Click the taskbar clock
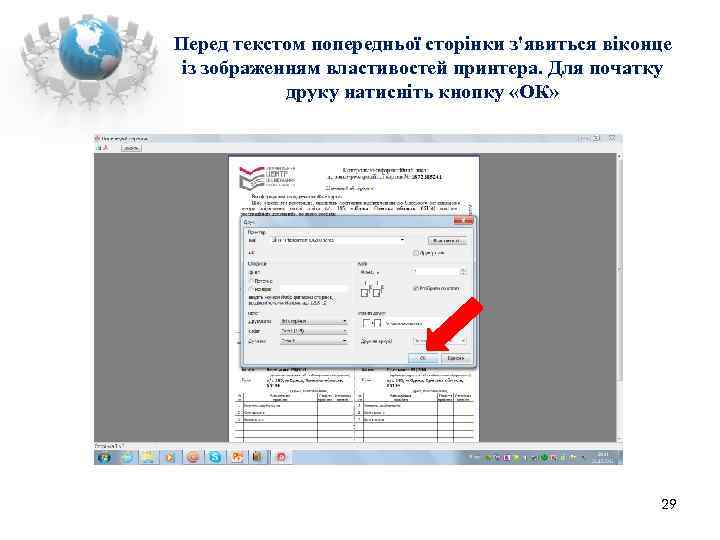 pyautogui.click(x=602, y=457)
